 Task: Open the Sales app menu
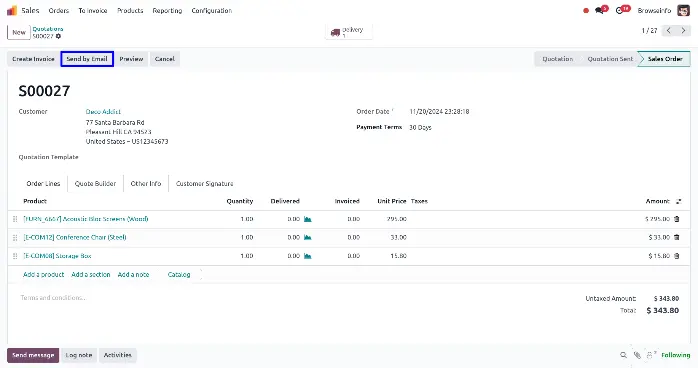pos(30,10)
